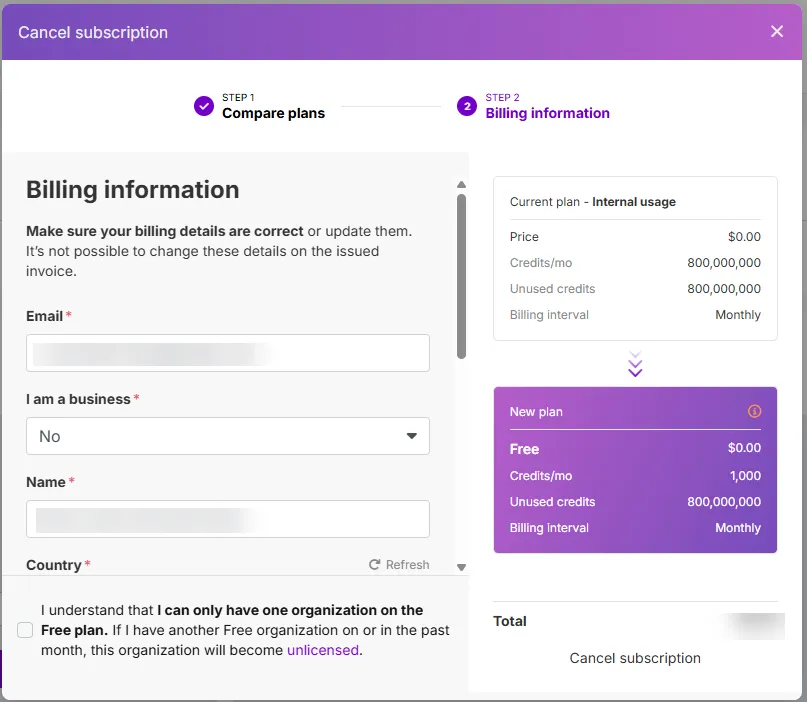Click the double chevron between plan cards
The height and width of the screenshot is (702, 807).
coord(635,364)
